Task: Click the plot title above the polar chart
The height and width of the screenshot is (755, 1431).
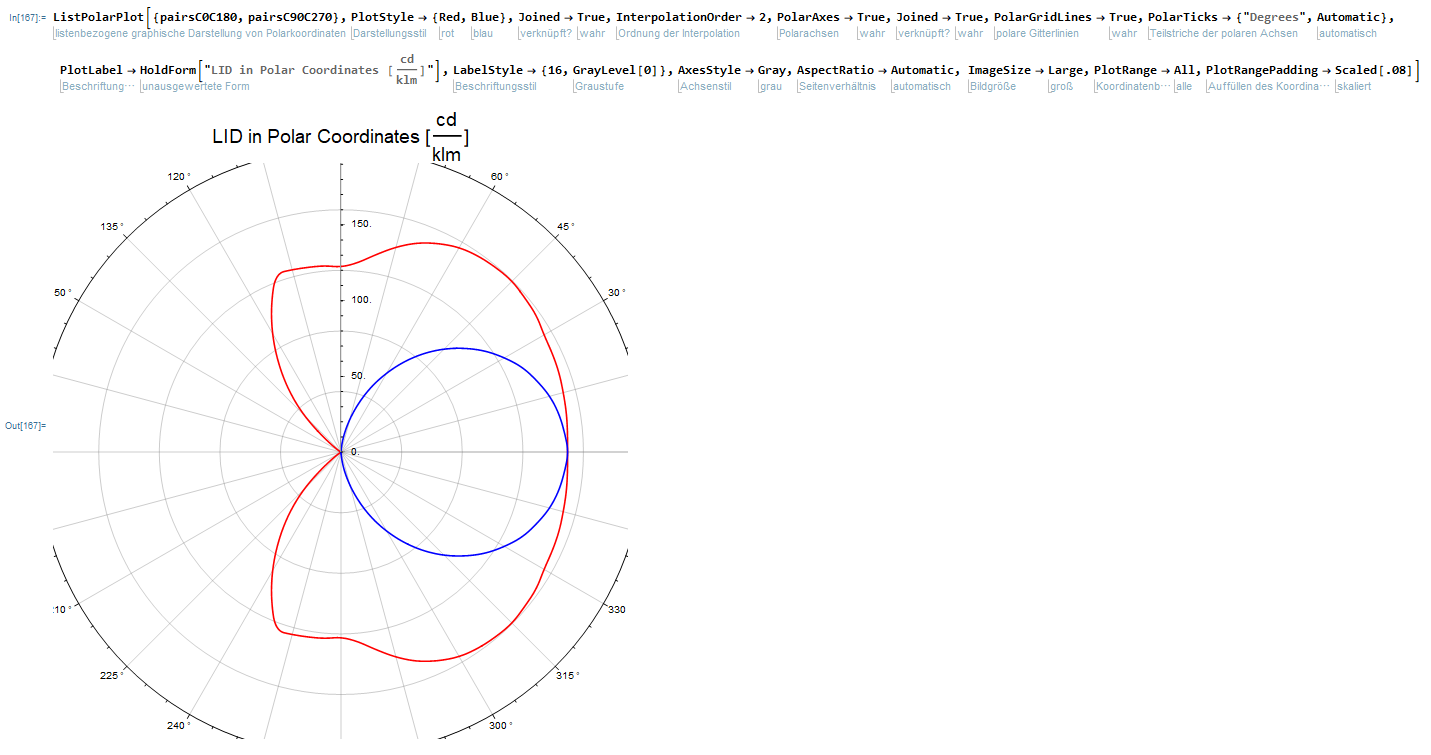Action: pyautogui.click(x=341, y=137)
